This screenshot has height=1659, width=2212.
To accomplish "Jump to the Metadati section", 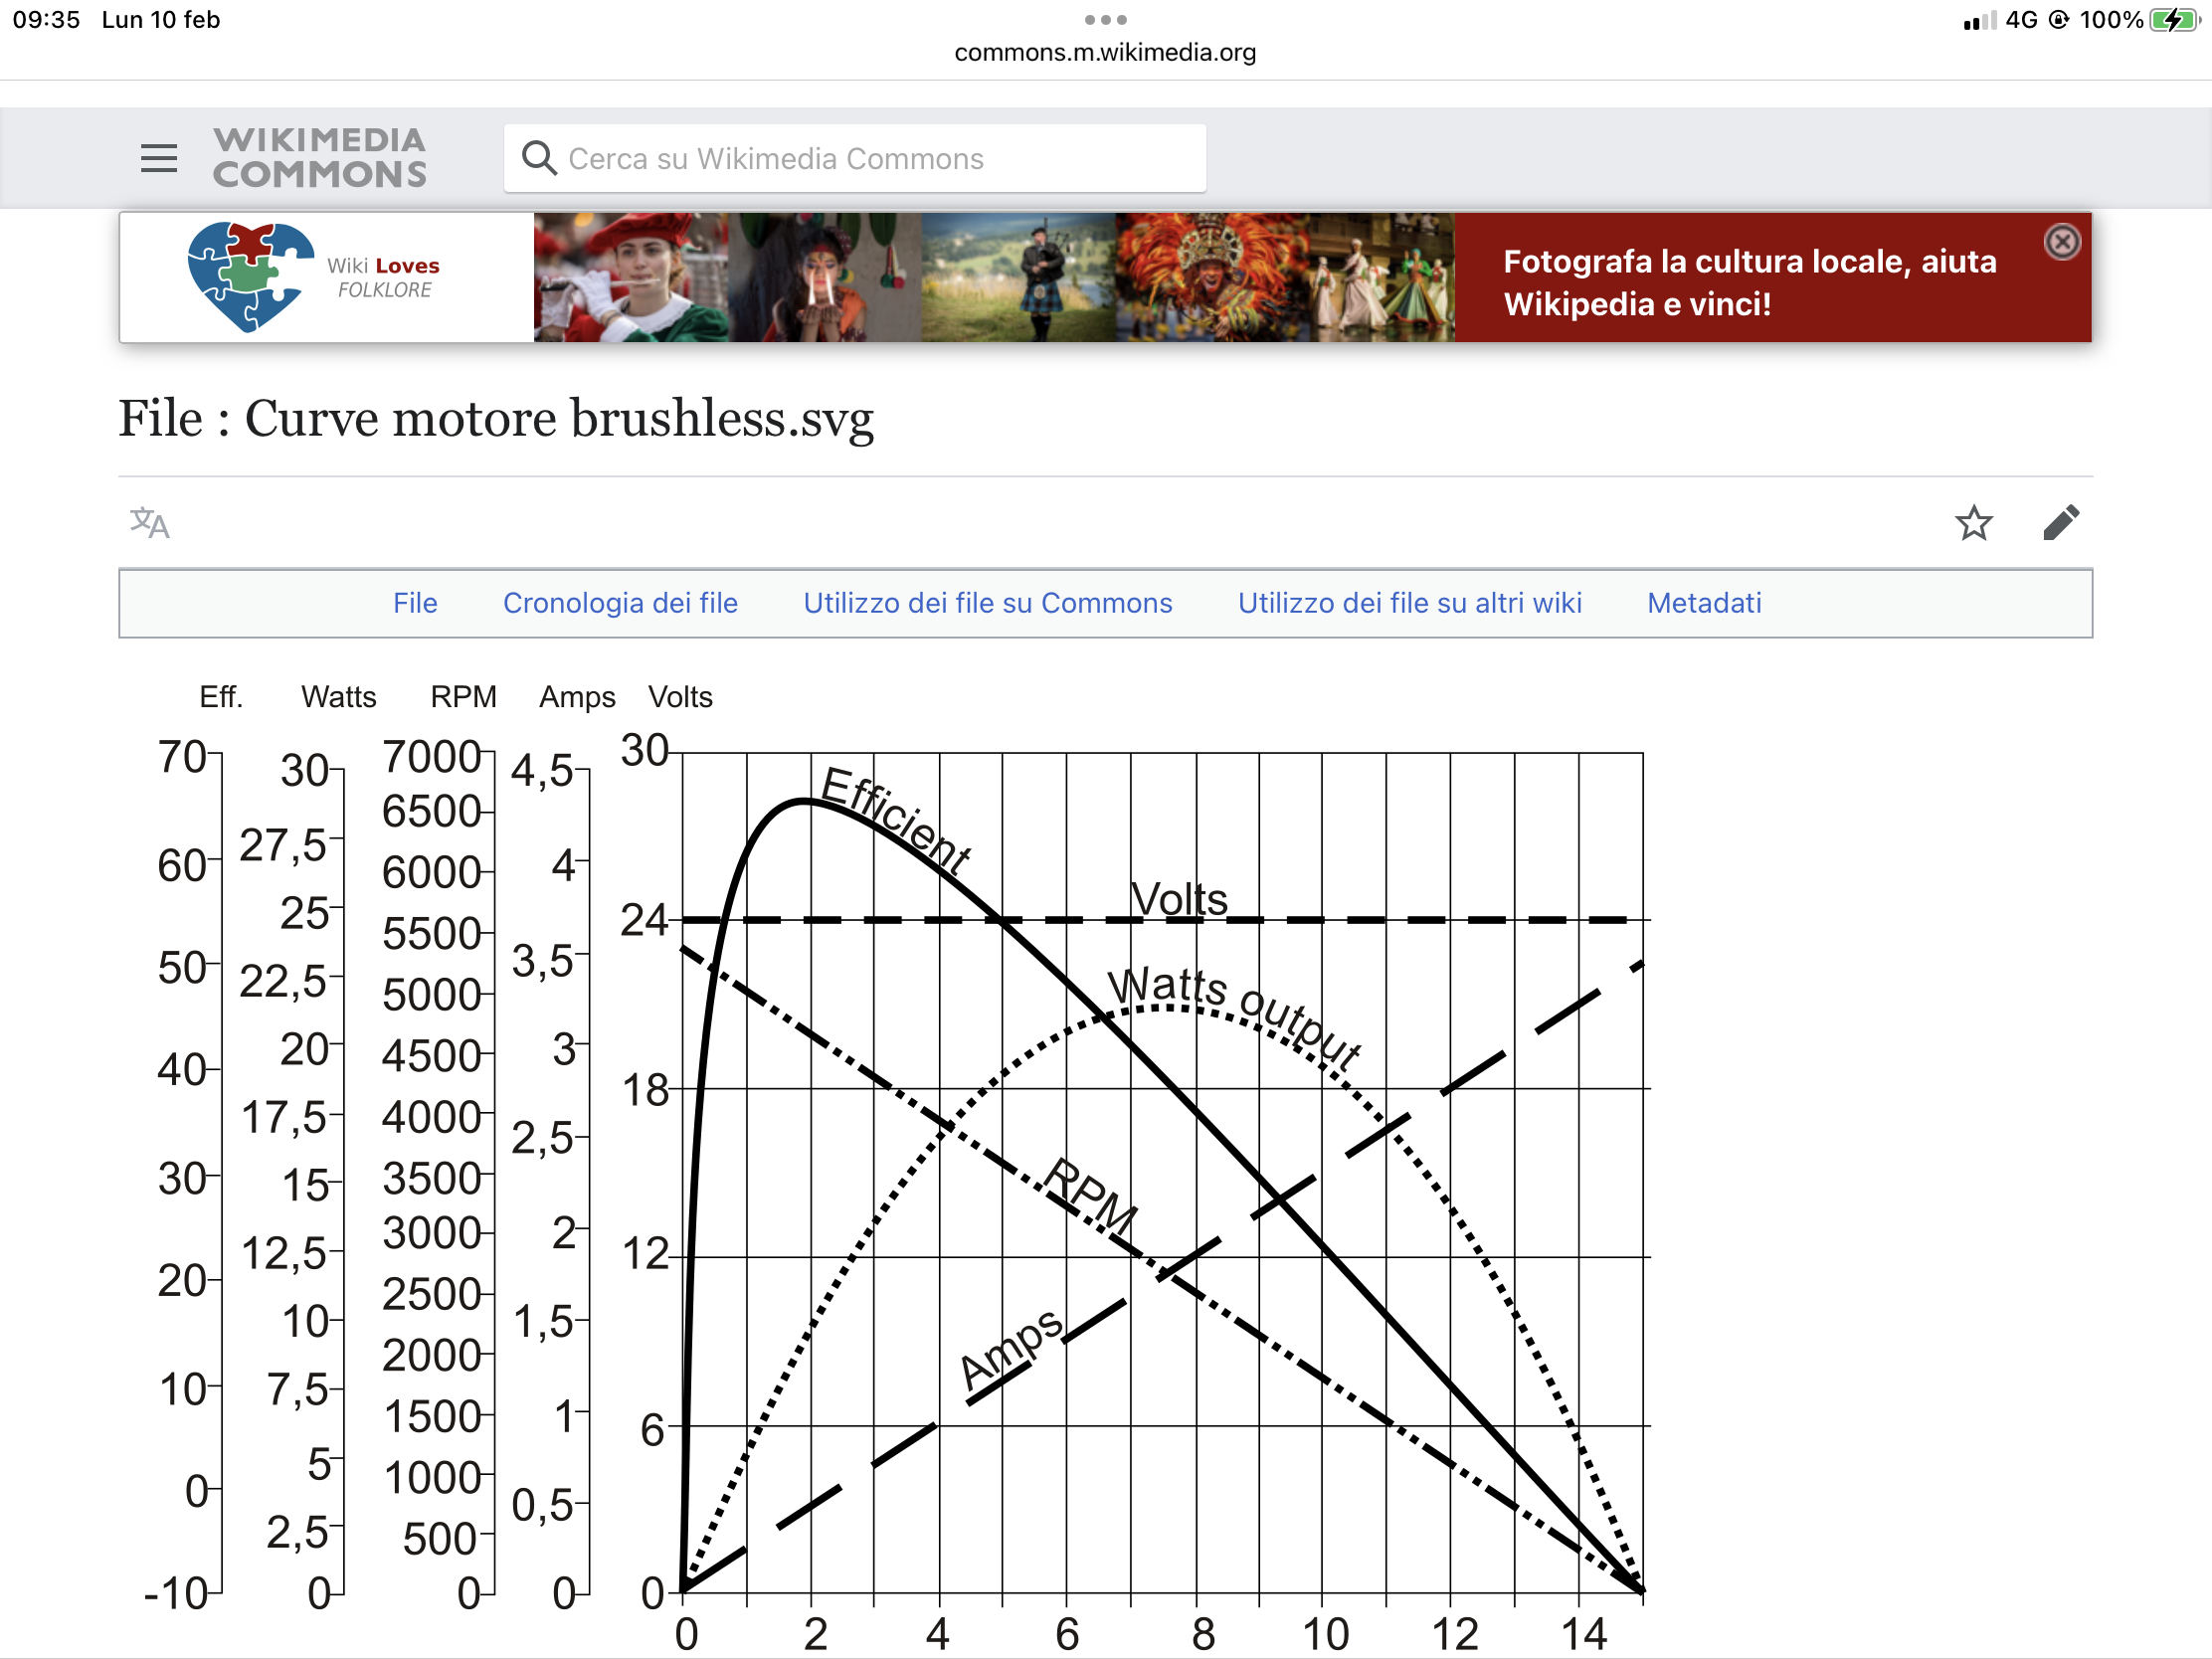I will tap(1704, 603).
